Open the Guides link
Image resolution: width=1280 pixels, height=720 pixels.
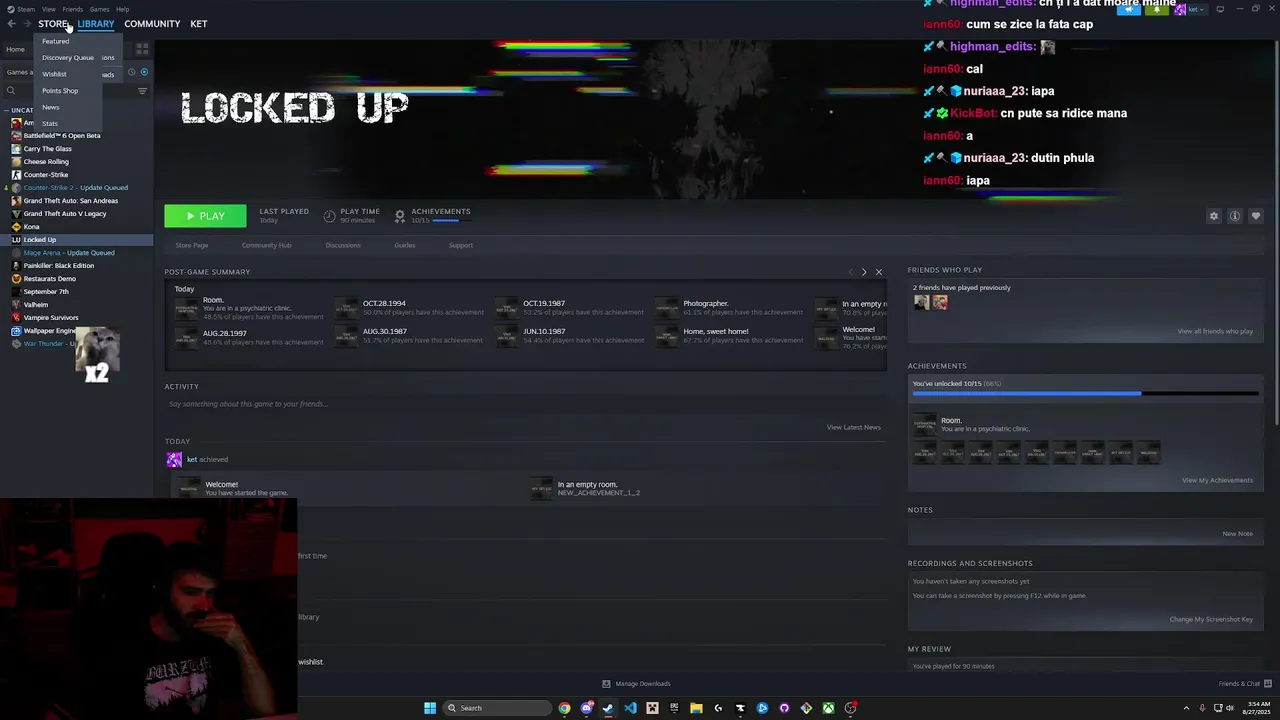[405, 245]
